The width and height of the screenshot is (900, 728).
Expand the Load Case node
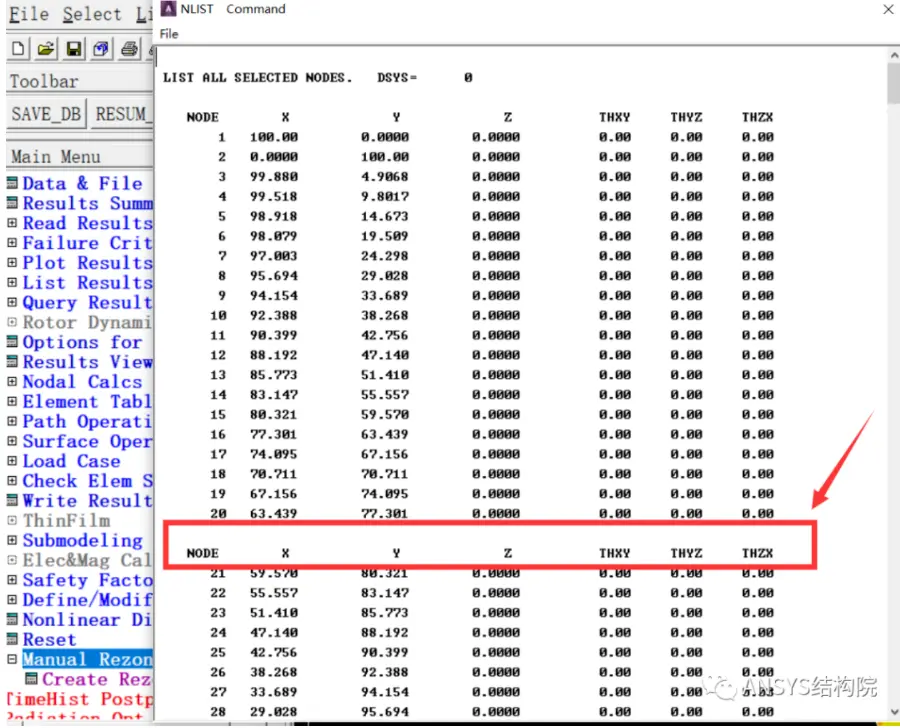(x=12, y=460)
